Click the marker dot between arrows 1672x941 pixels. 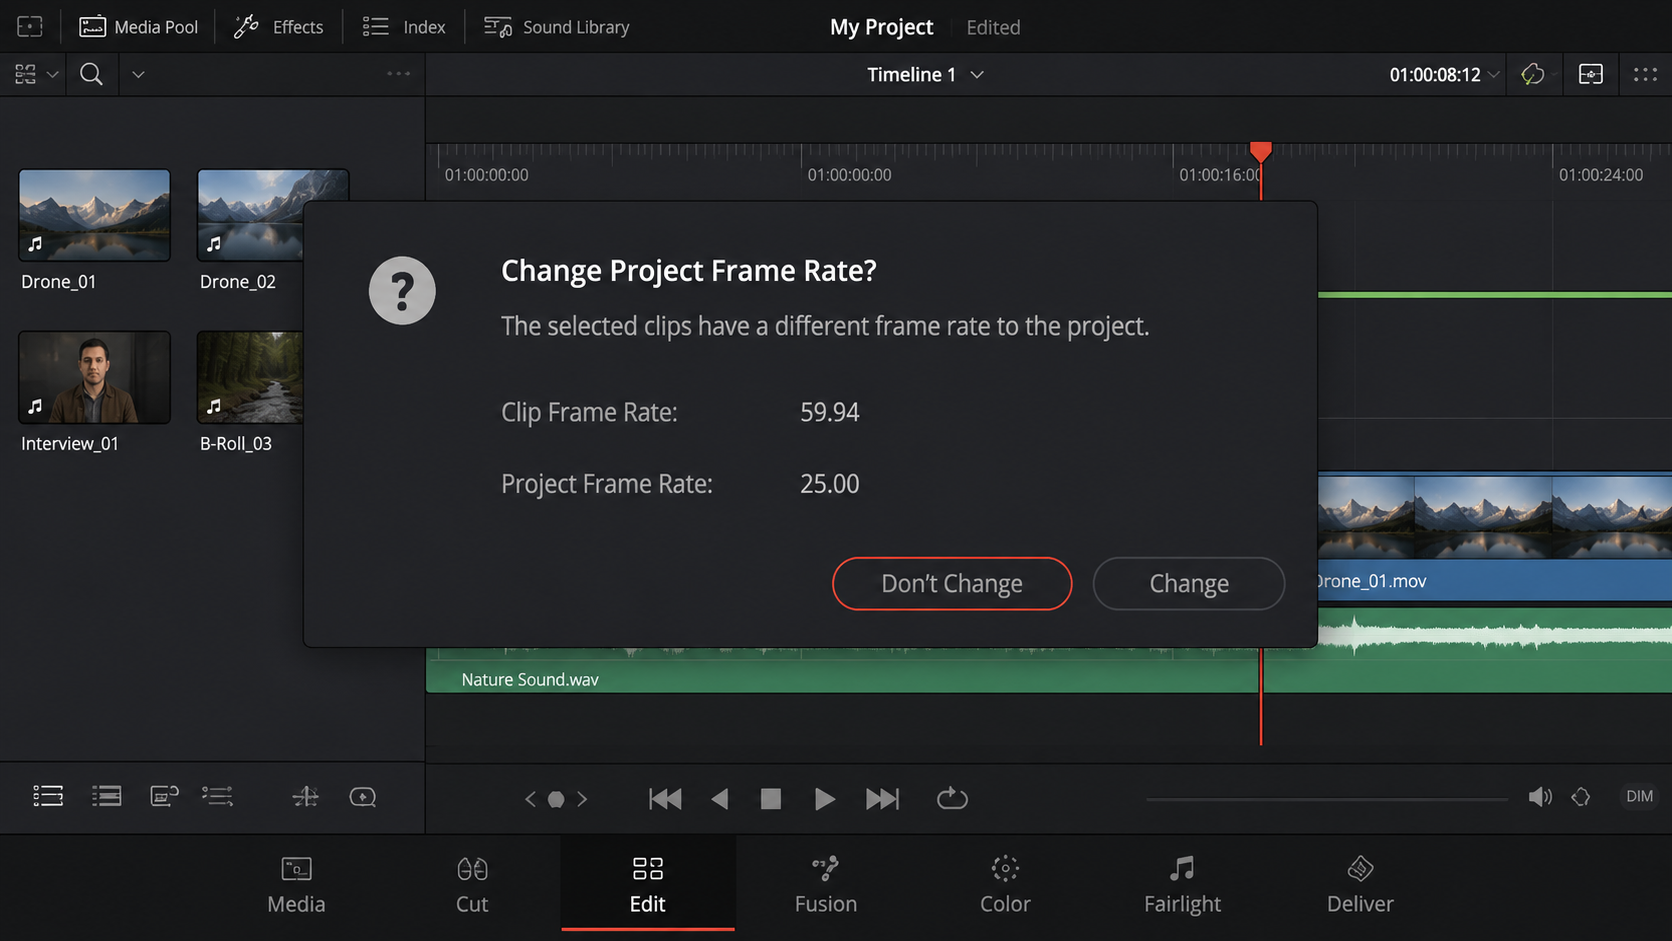click(x=556, y=799)
